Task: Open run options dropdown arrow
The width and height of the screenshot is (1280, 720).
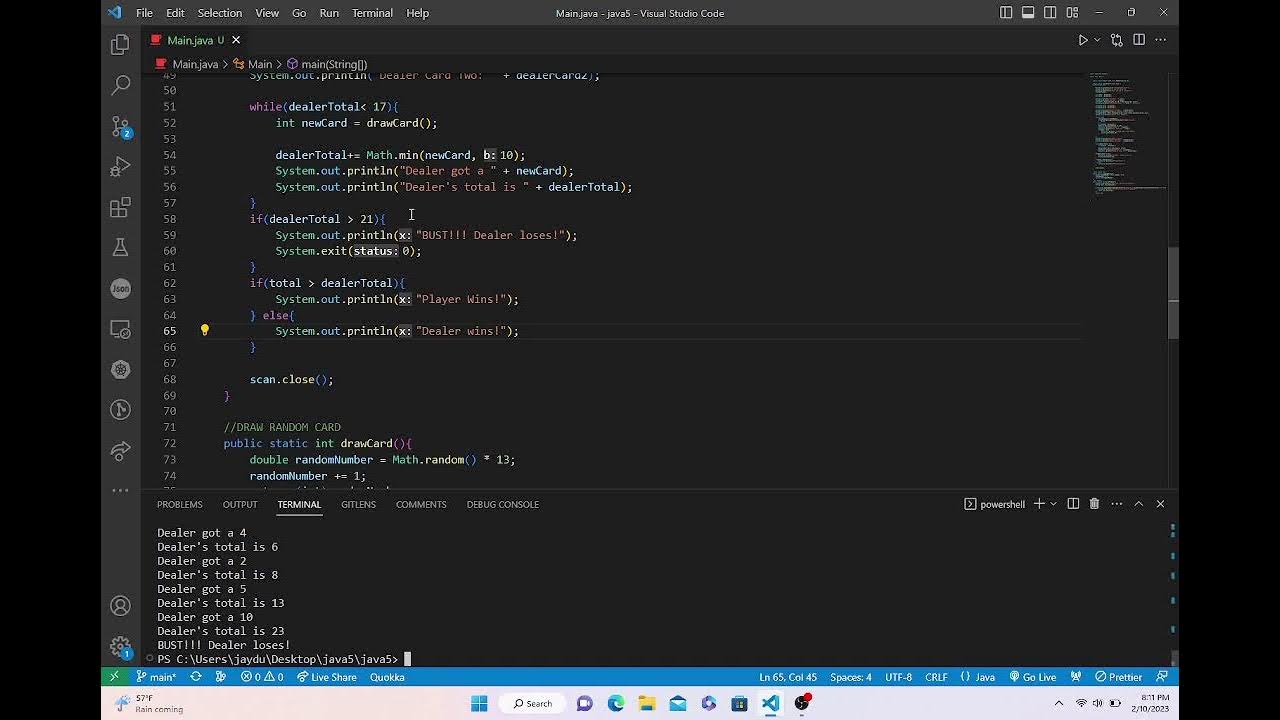Action: (1097, 40)
